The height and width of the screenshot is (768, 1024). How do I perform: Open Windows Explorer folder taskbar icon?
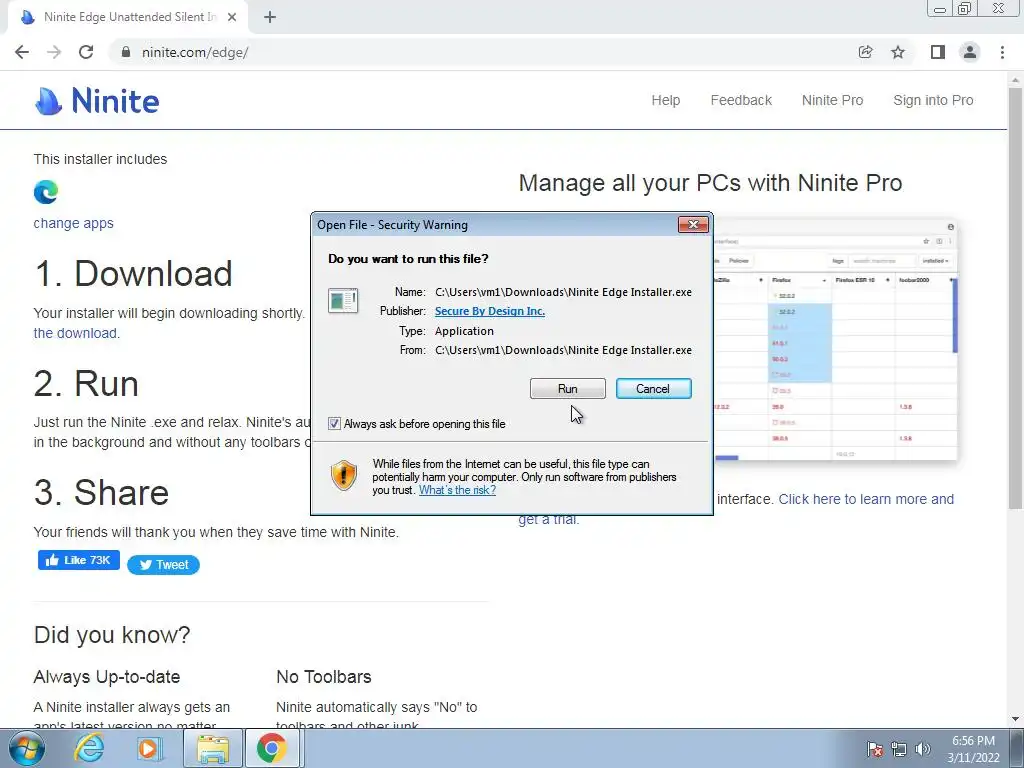(x=213, y=748)
